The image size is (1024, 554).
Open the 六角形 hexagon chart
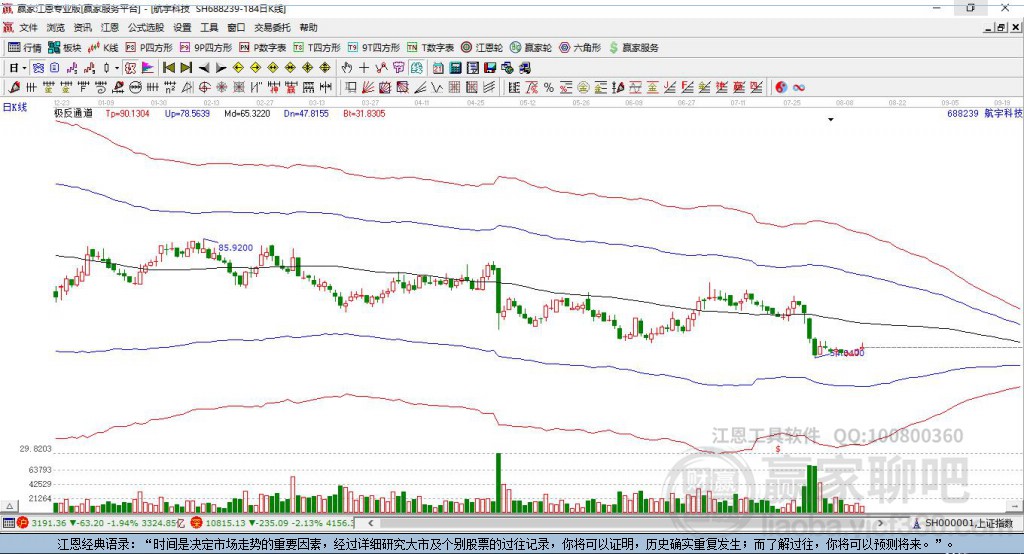pos(580,48)
